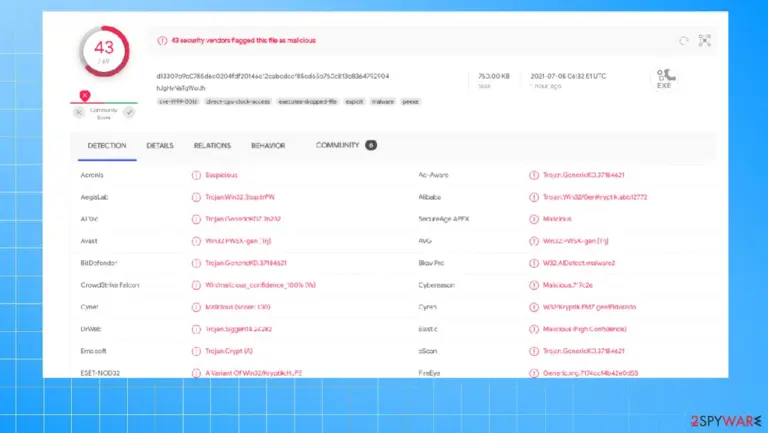This screenshot has height=433, width=768.
Task: Click the CrowdStrike Falcon vendor name
Action: point(110,285)
